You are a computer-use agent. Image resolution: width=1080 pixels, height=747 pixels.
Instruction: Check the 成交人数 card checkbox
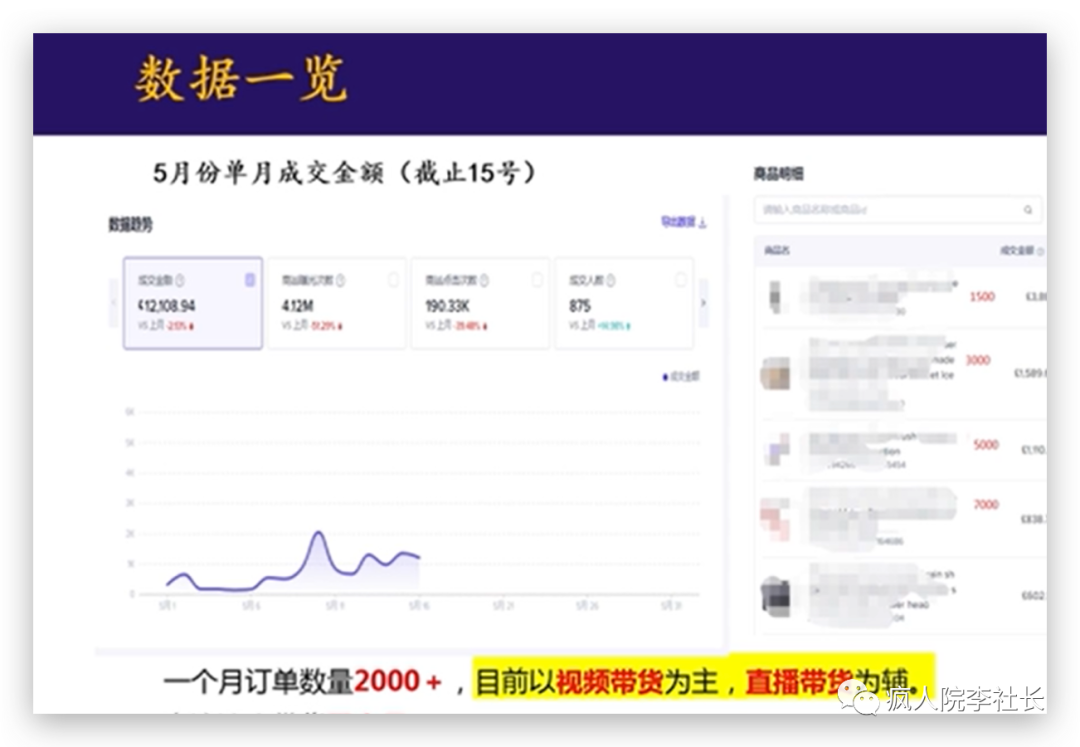[x=681, y=281]
